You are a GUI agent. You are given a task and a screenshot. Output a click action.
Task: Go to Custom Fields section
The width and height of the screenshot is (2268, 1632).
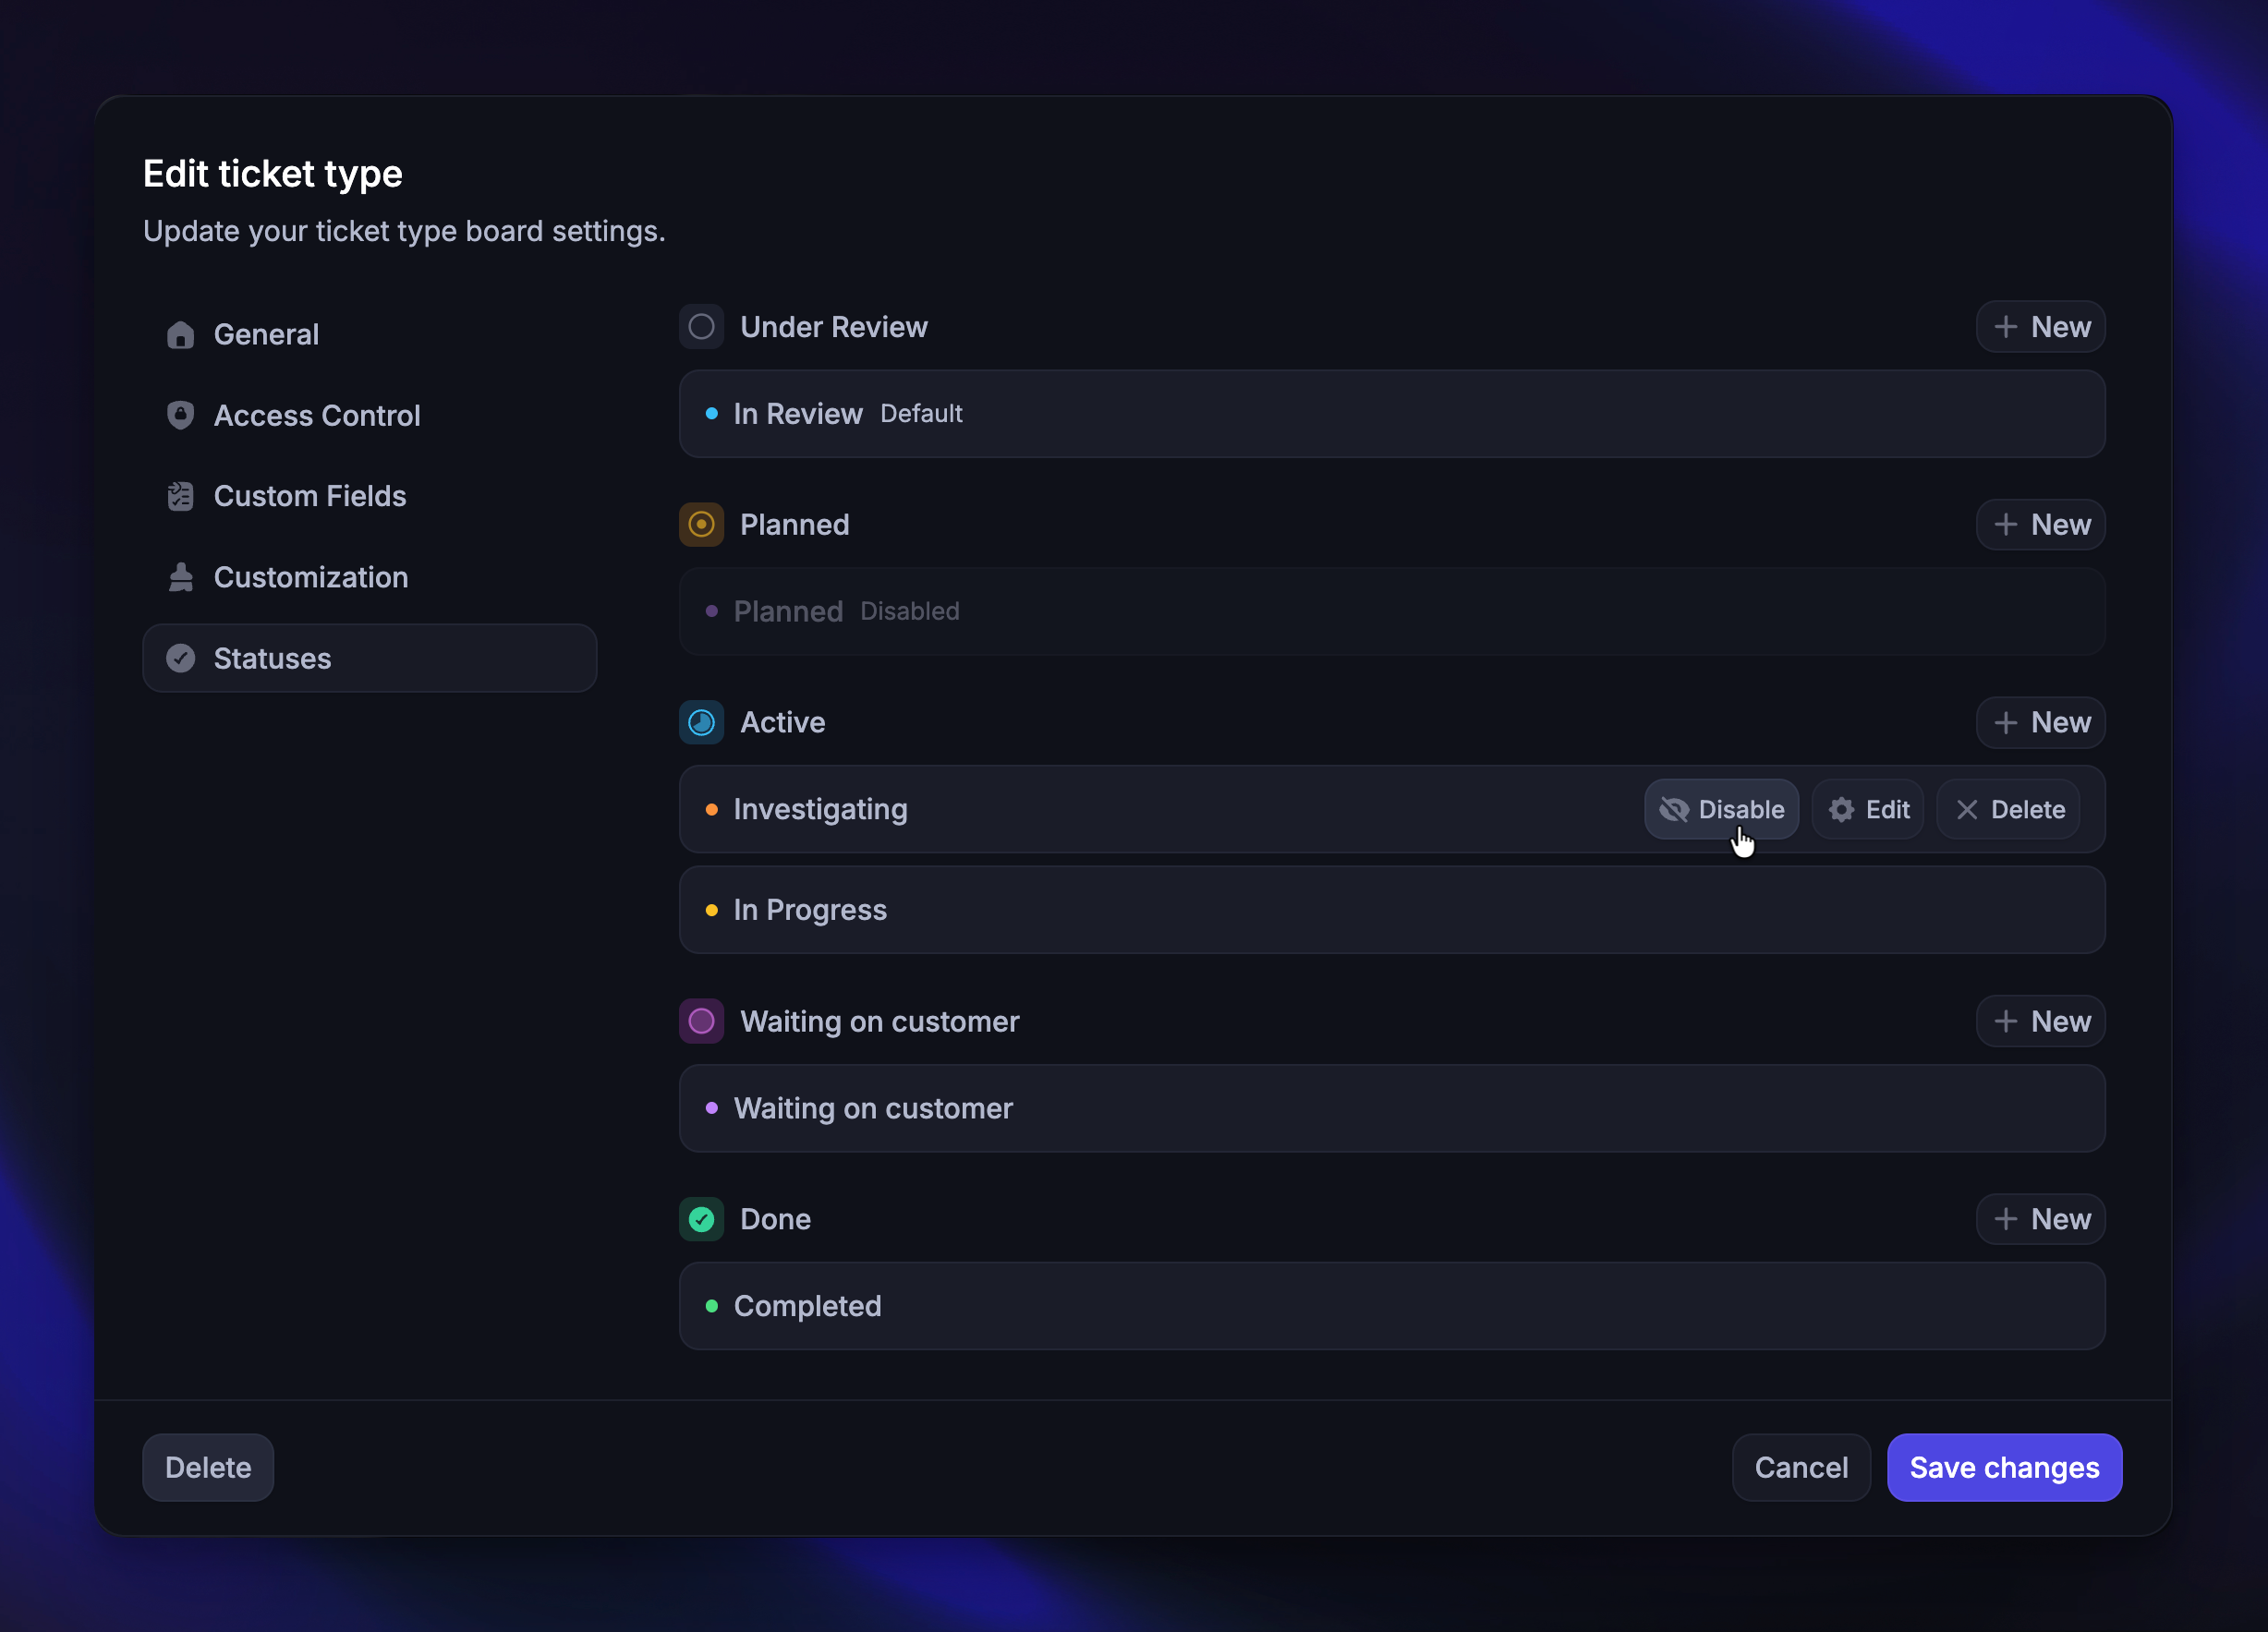click(309, 496)
